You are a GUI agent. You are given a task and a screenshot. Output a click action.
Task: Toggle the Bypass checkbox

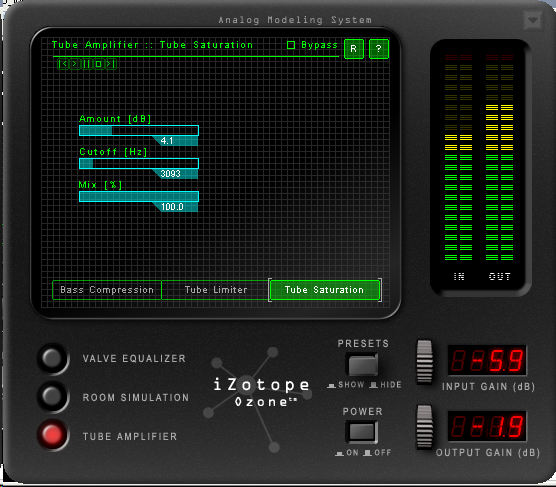291,45
